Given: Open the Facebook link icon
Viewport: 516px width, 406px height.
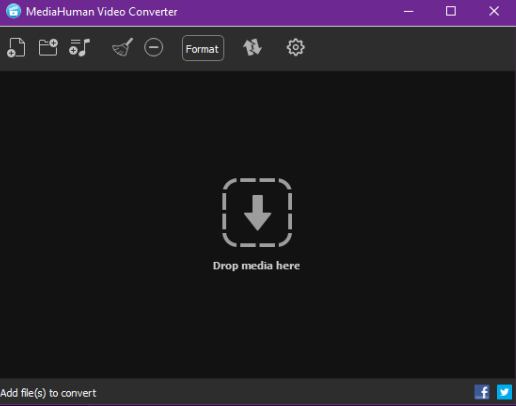Looking at the screenshot, I should (x=482, y=392).
